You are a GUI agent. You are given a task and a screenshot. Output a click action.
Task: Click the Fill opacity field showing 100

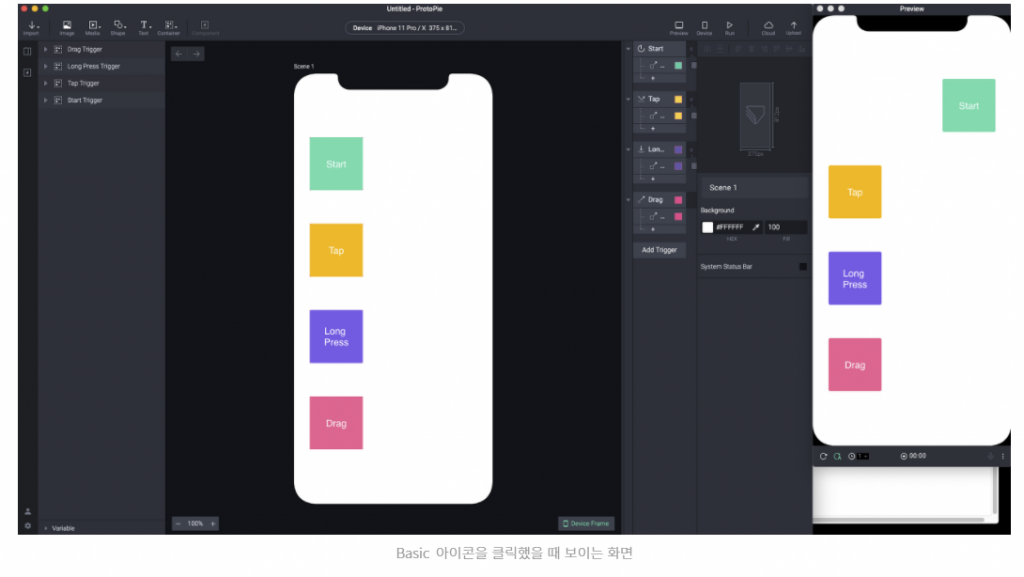(x=786, y=227)
